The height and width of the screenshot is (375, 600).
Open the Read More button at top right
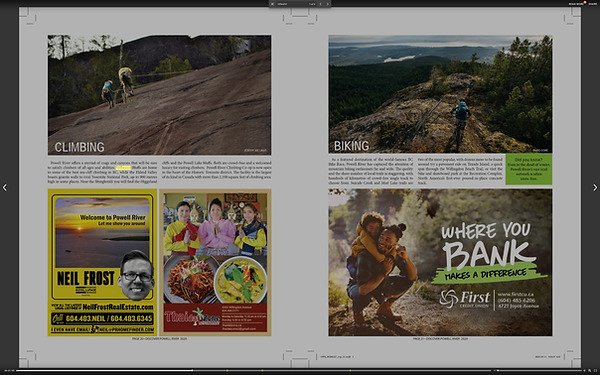[576, 4]
